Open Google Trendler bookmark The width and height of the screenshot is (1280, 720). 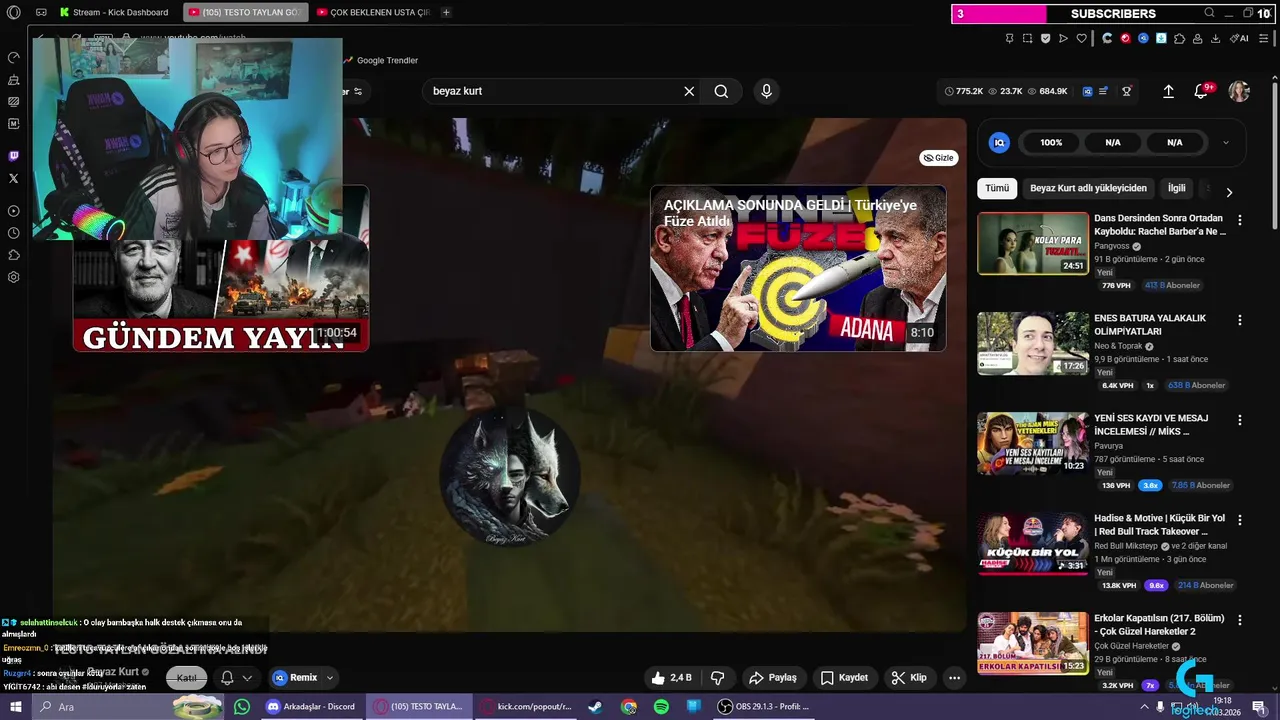click(x=381, y=60)
